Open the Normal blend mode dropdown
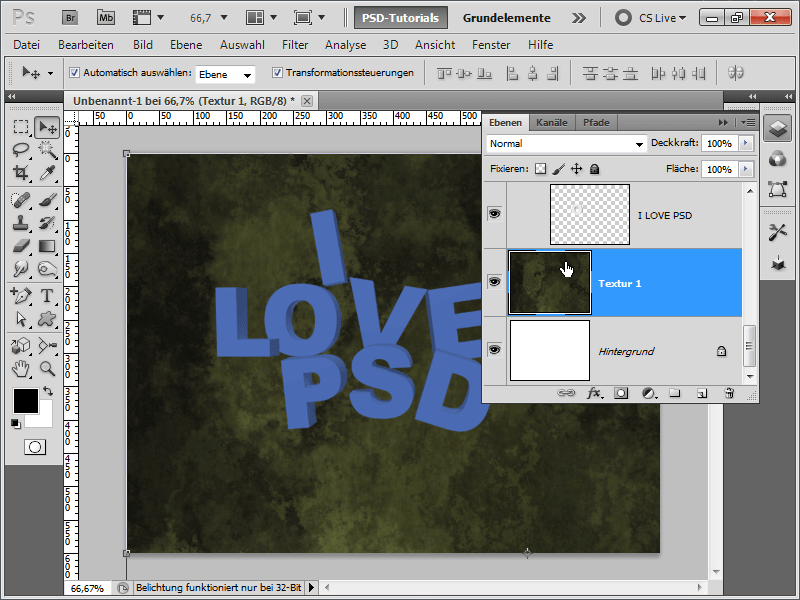The height and width of the screenshot is (600, 800). [566, 144]
